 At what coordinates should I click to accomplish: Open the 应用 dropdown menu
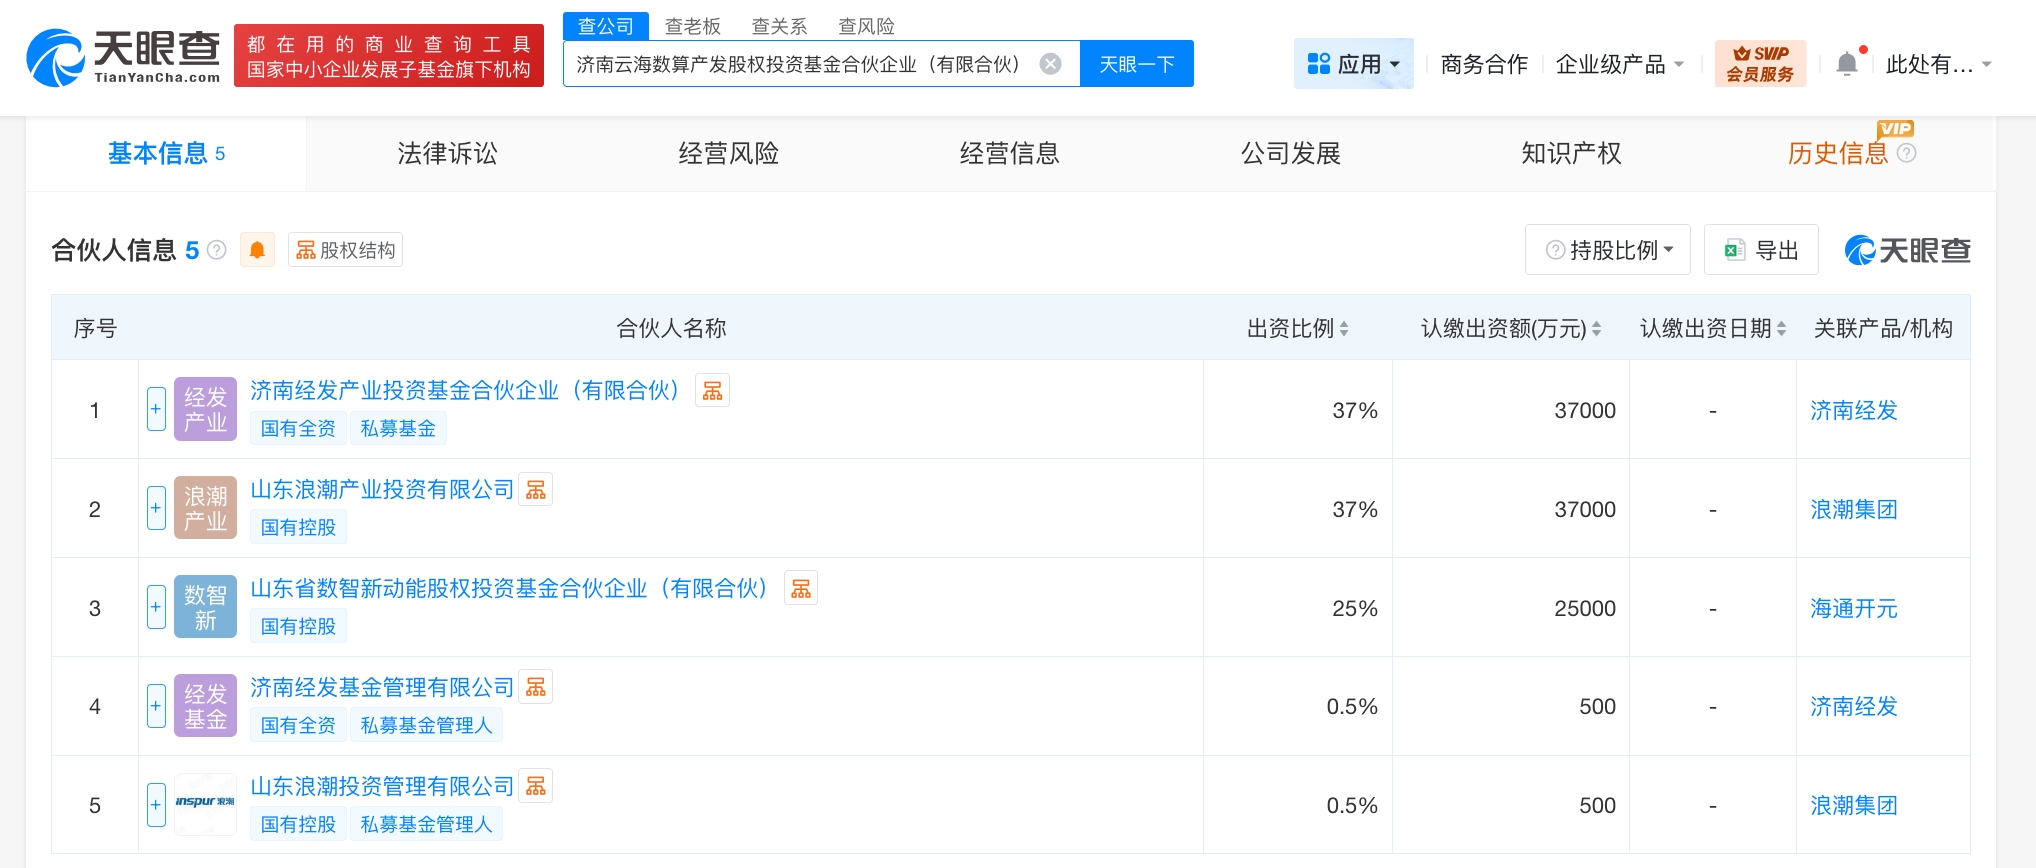1353,64
